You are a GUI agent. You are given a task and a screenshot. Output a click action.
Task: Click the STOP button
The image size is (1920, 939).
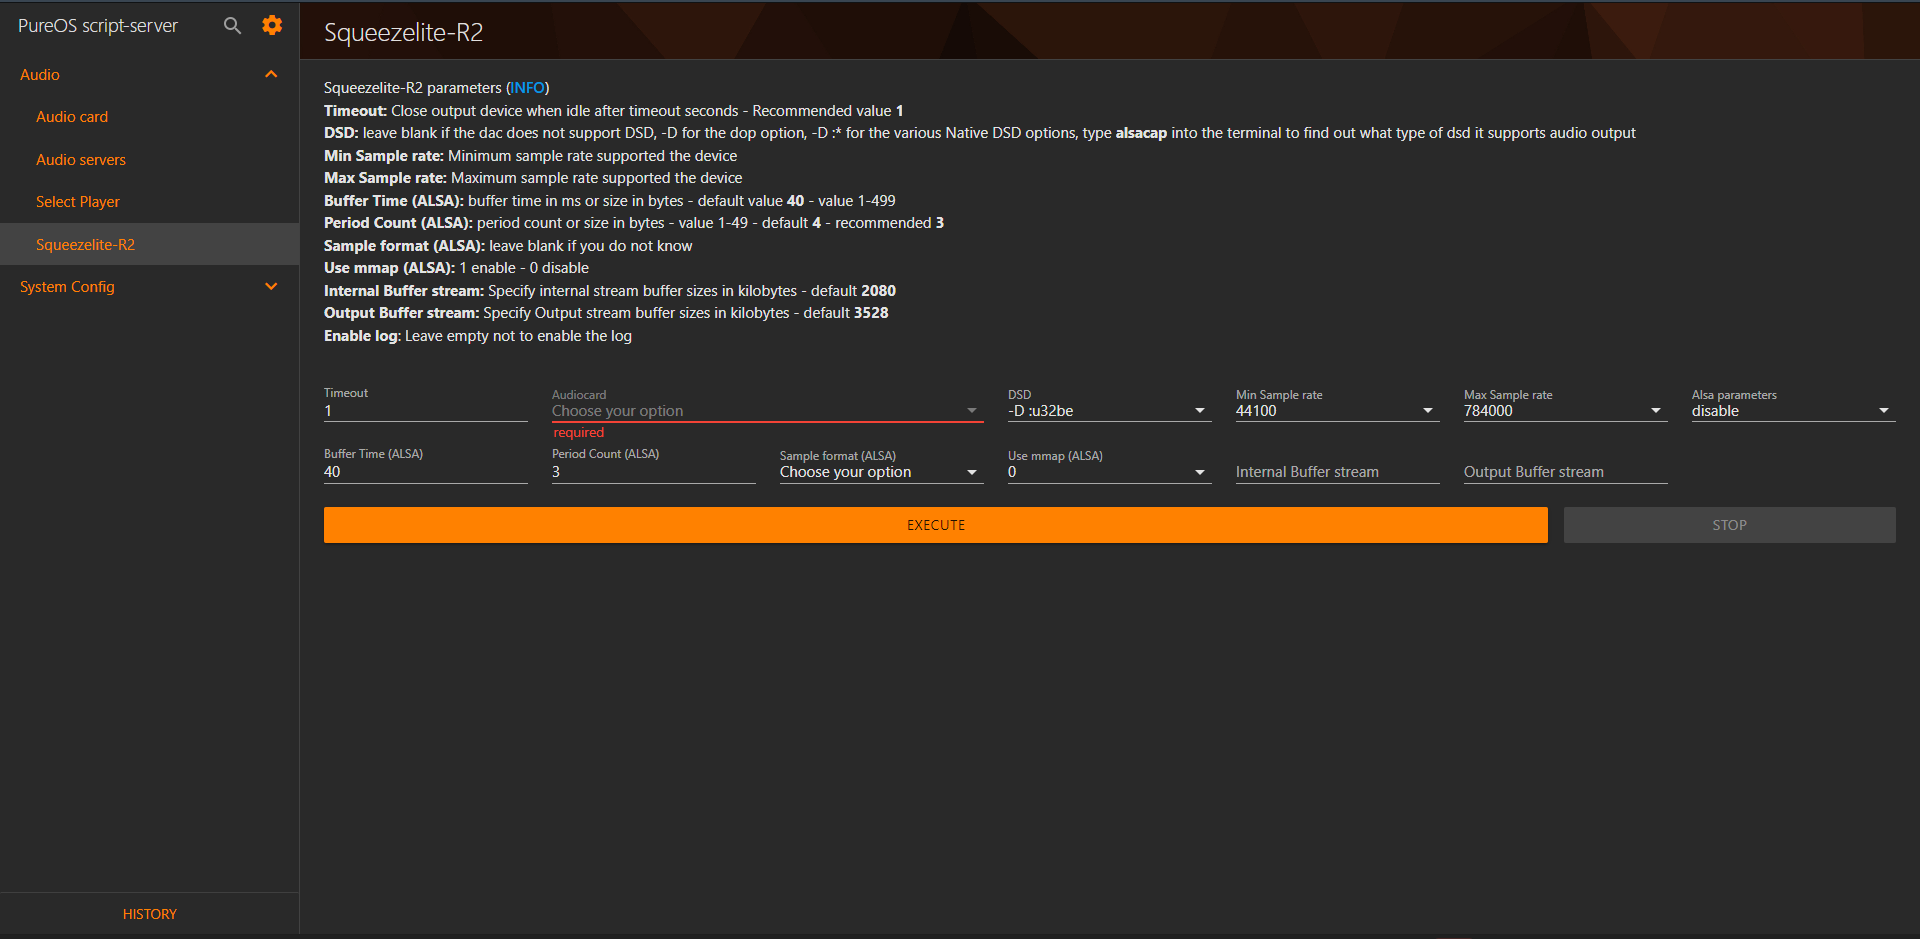pyautogui.click(x=1729, y=525)
